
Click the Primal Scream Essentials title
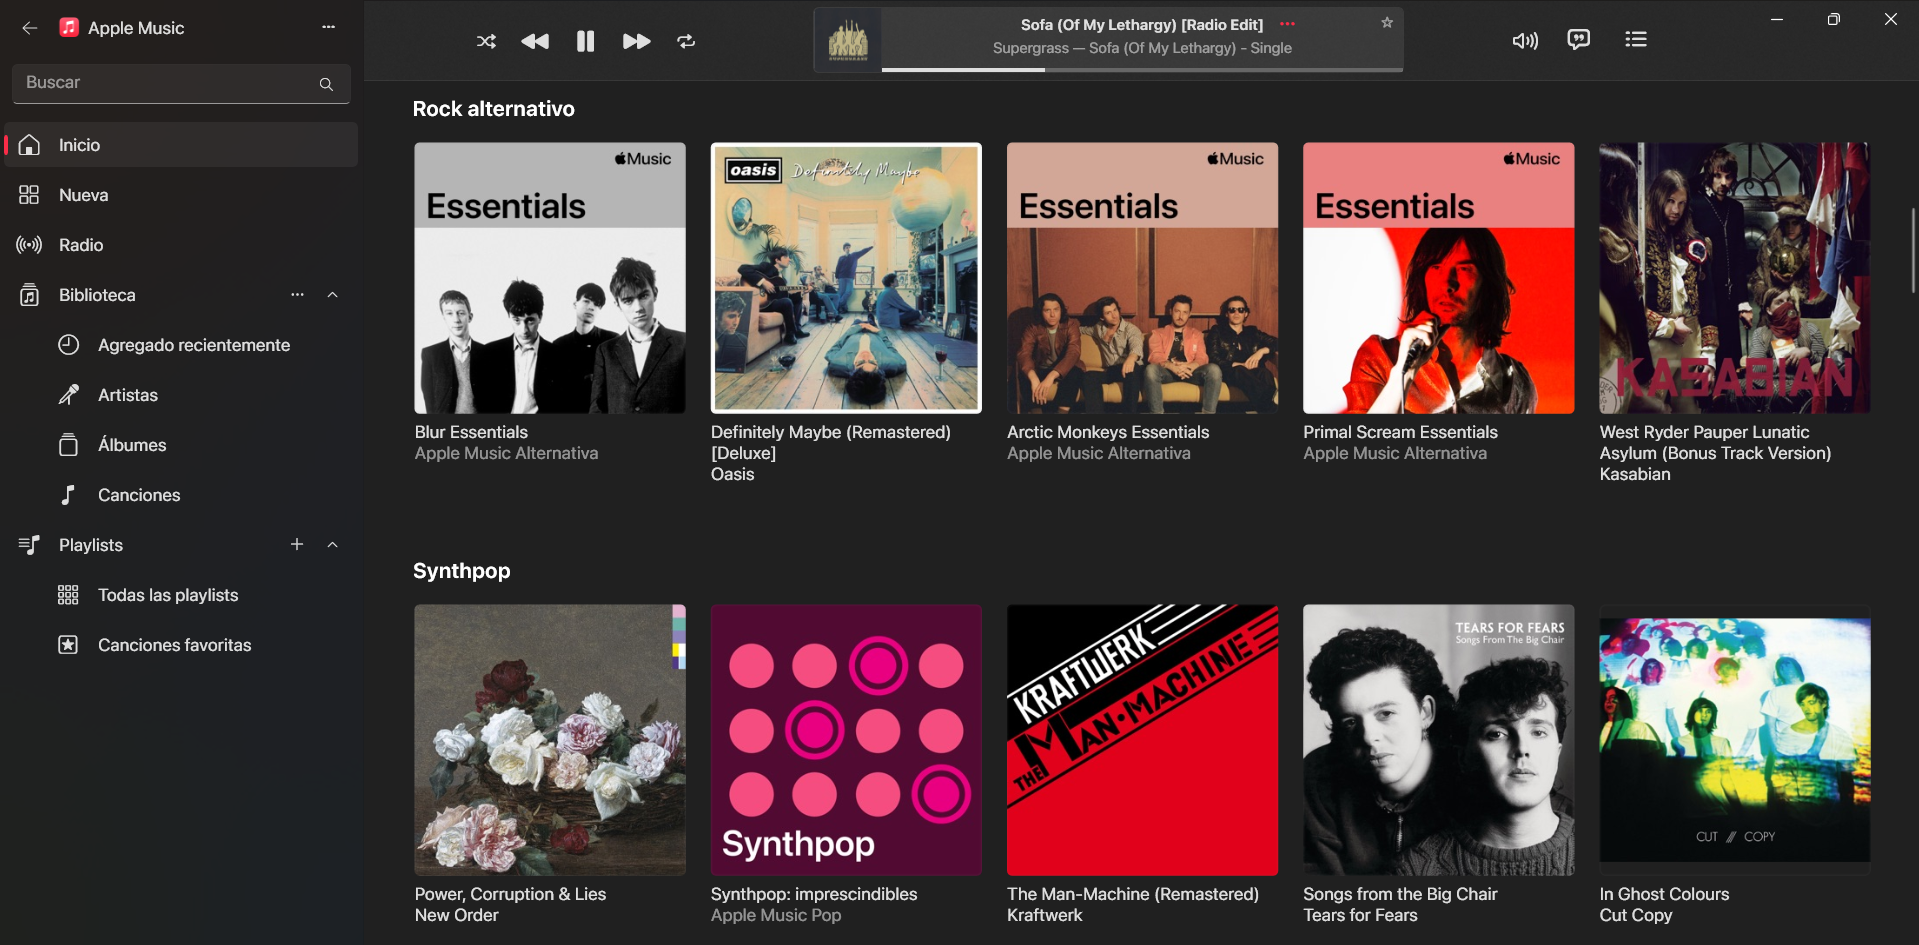[1400, 432]
